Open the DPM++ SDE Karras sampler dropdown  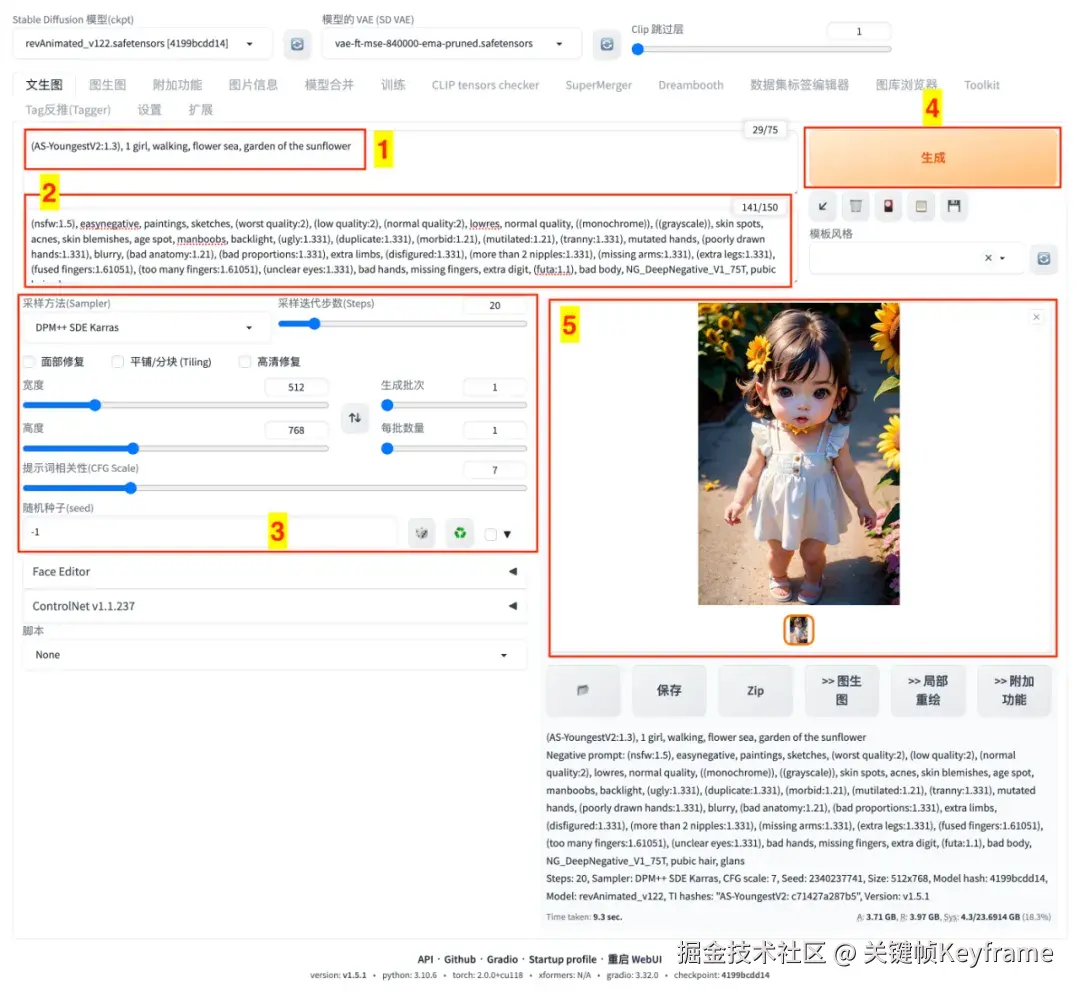pos(145,328)
